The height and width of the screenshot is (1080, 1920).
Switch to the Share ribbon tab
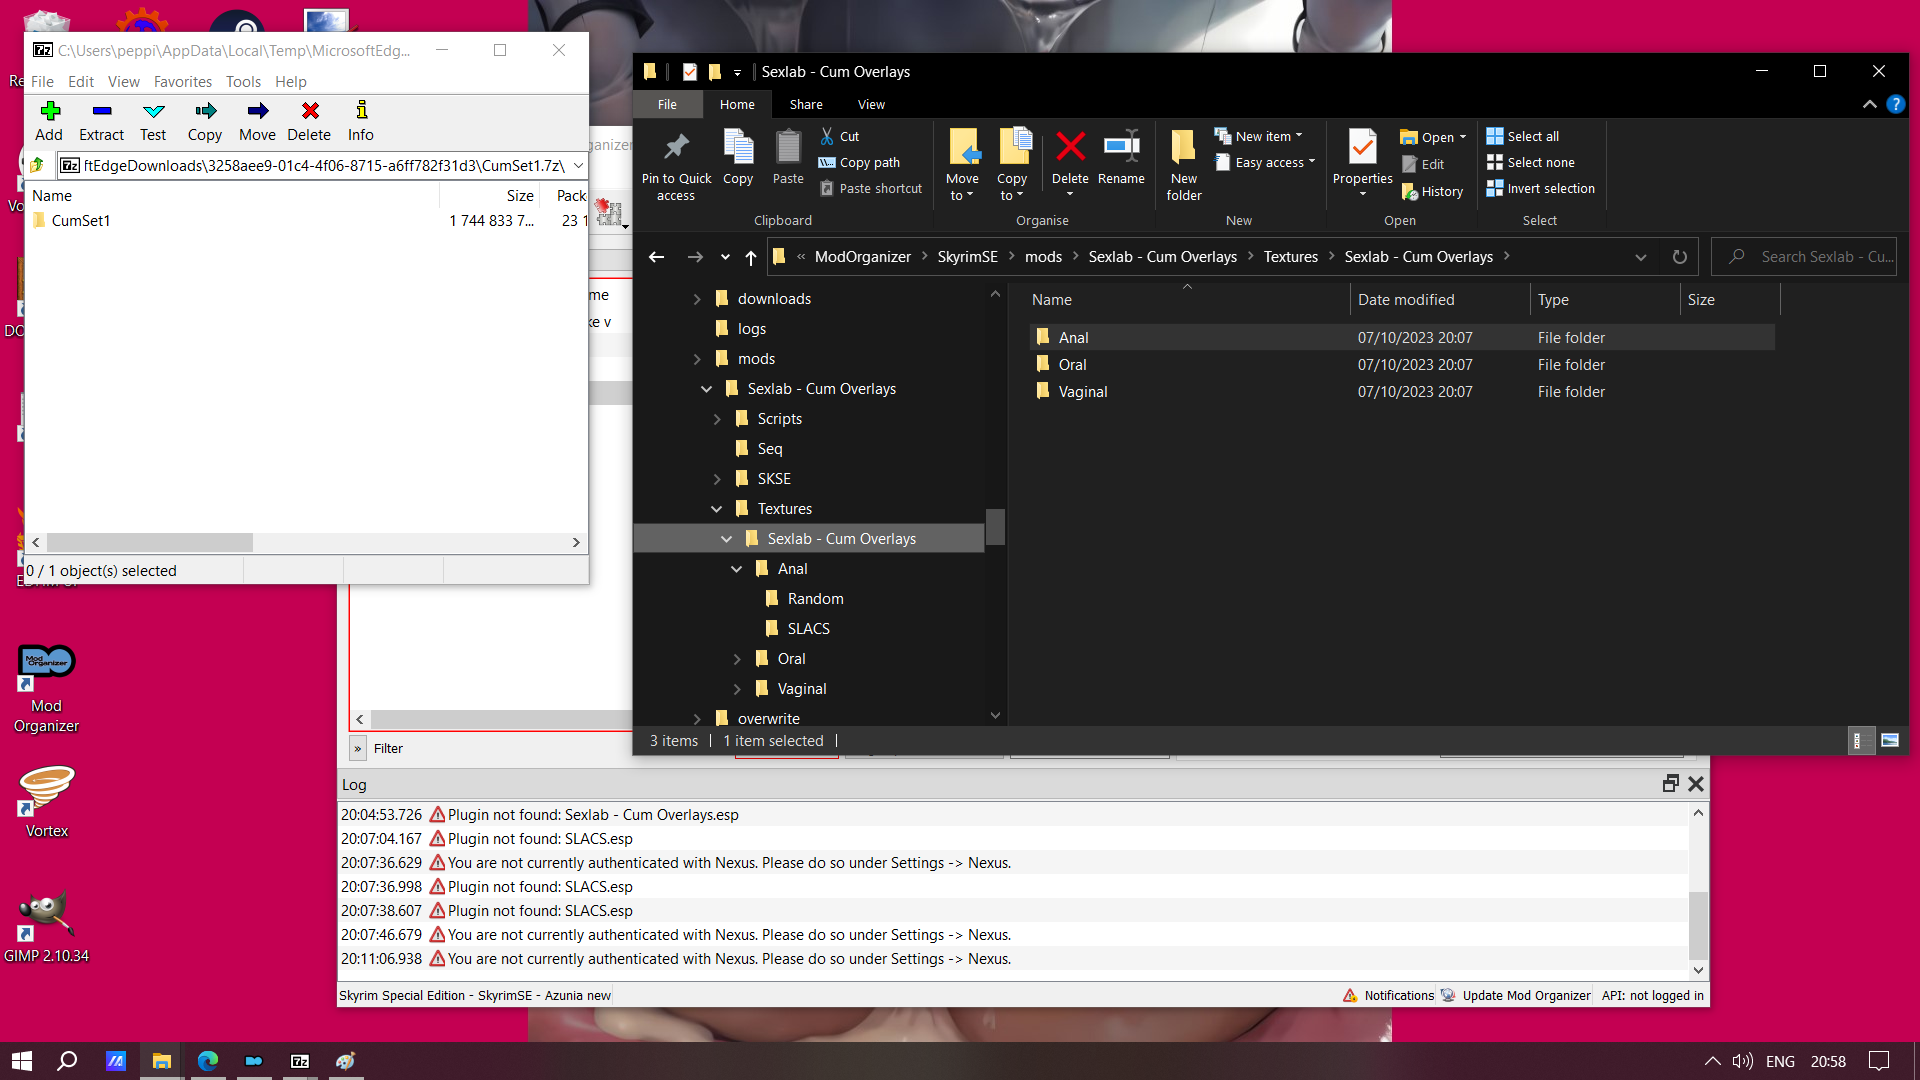(806, 104)
